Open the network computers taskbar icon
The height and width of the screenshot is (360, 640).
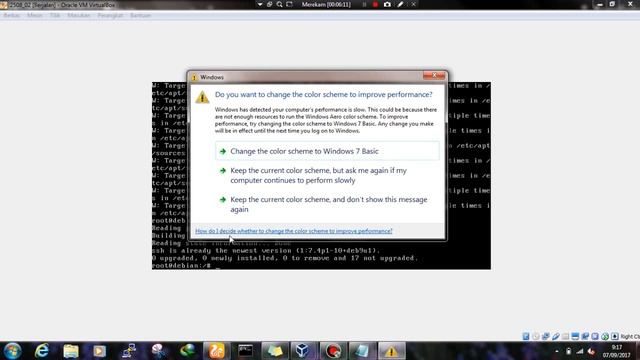[x=129, y=351]
